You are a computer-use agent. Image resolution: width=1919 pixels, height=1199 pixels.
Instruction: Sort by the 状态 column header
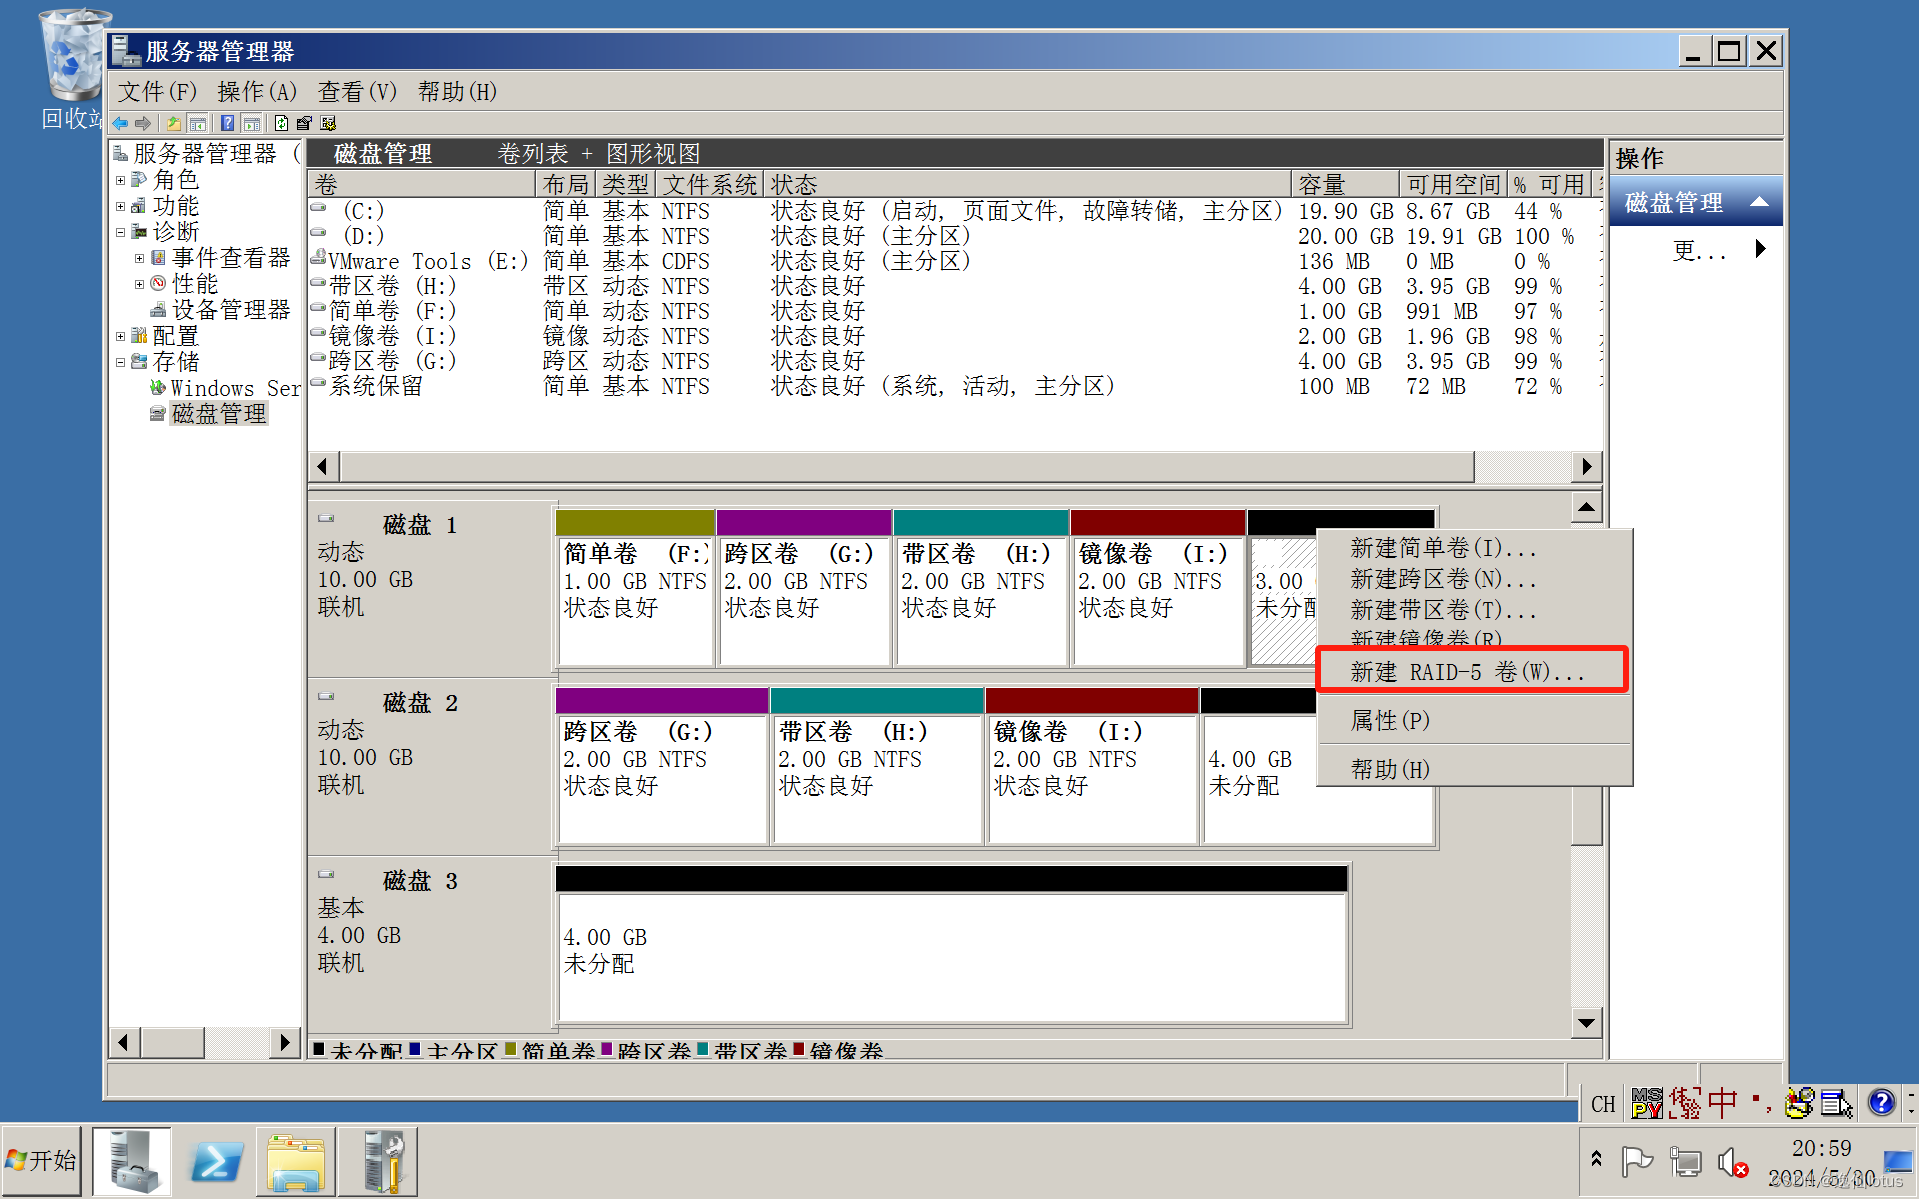pos(1027,185)
